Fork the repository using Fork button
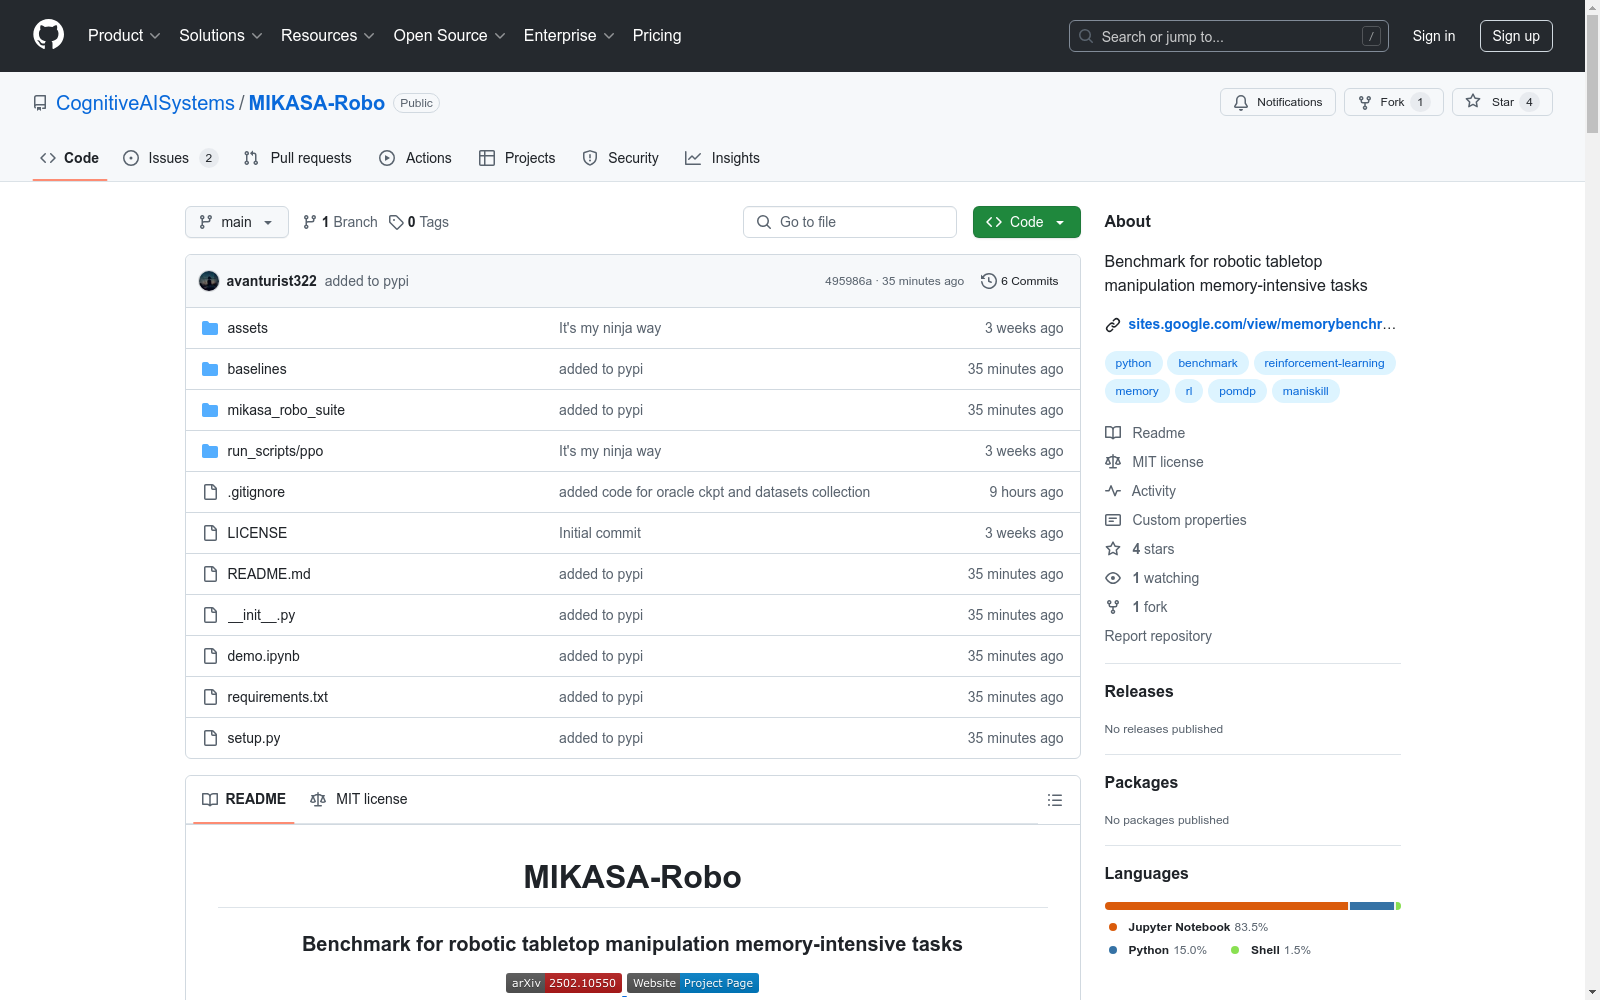This screenshot has height=1000, width=1600. [x=1393, y=102]
